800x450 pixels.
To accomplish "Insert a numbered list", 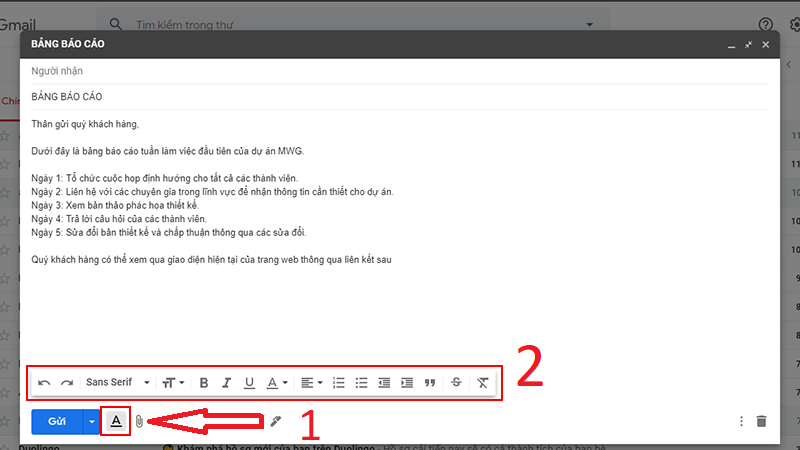I will [338, 383].
